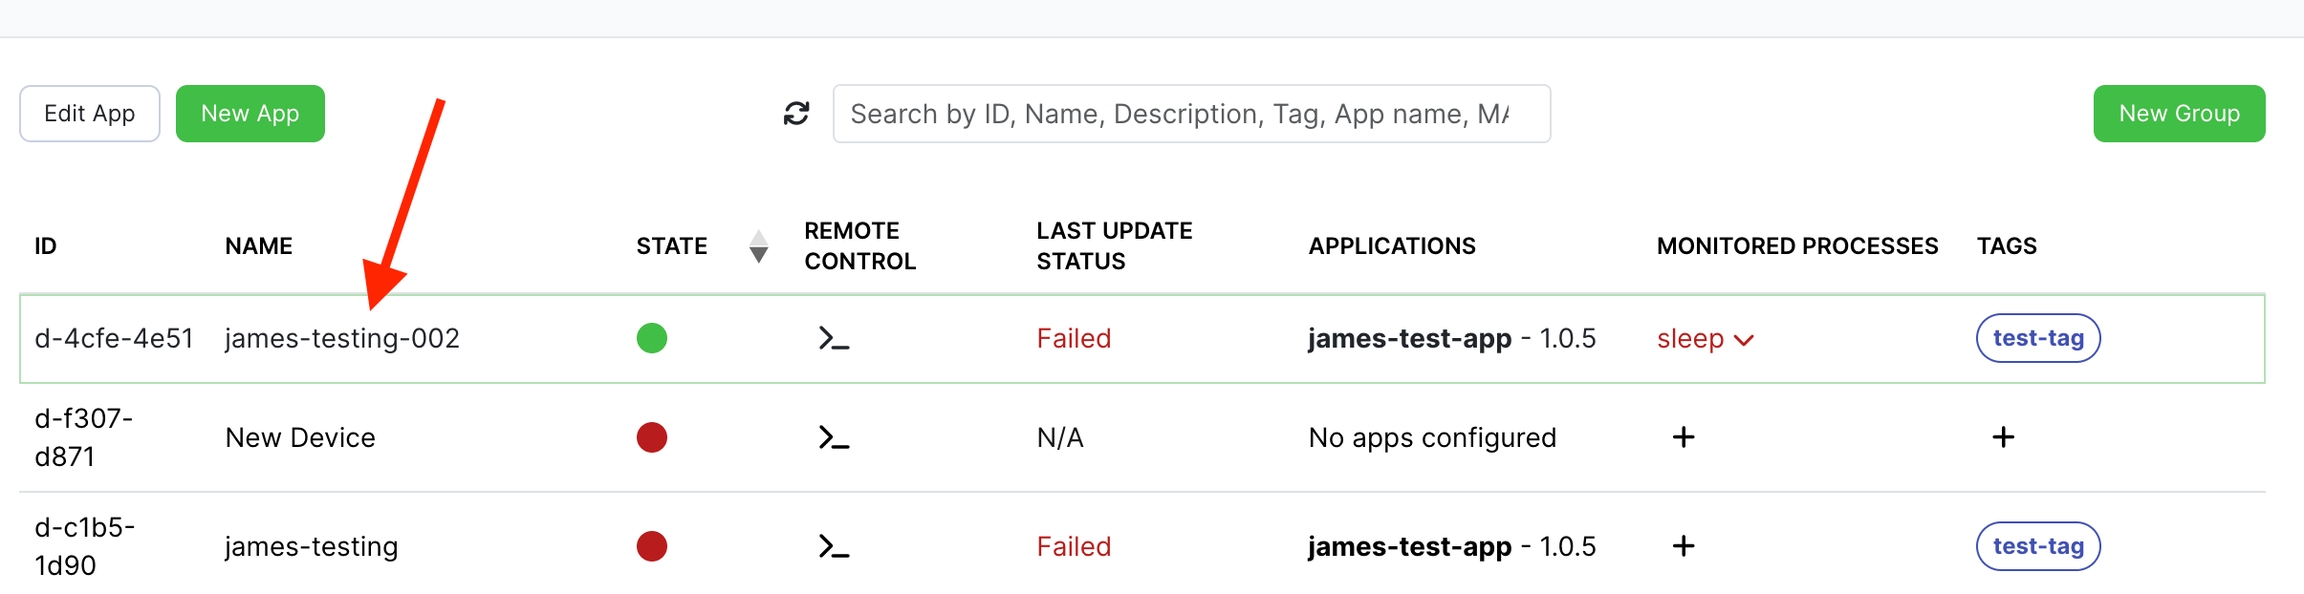Open the test-tag on james-testing-002
This screenshot has height=594, width=2304.
pos(2038,338)
